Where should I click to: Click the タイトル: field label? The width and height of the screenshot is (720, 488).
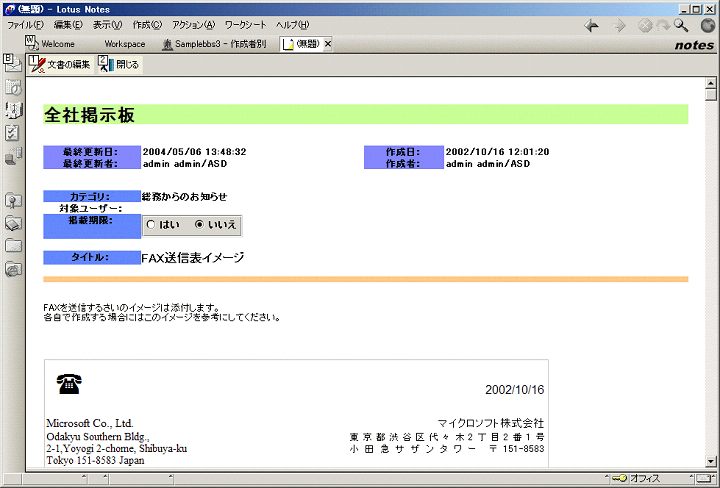click(92, 258)
